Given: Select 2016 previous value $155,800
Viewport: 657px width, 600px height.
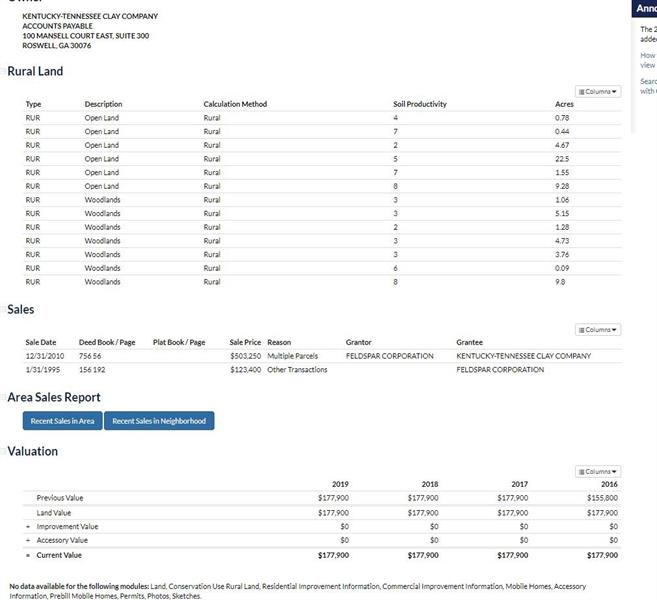Looking at the screenshot, I should pyautogui.click(x=603, y=498).
